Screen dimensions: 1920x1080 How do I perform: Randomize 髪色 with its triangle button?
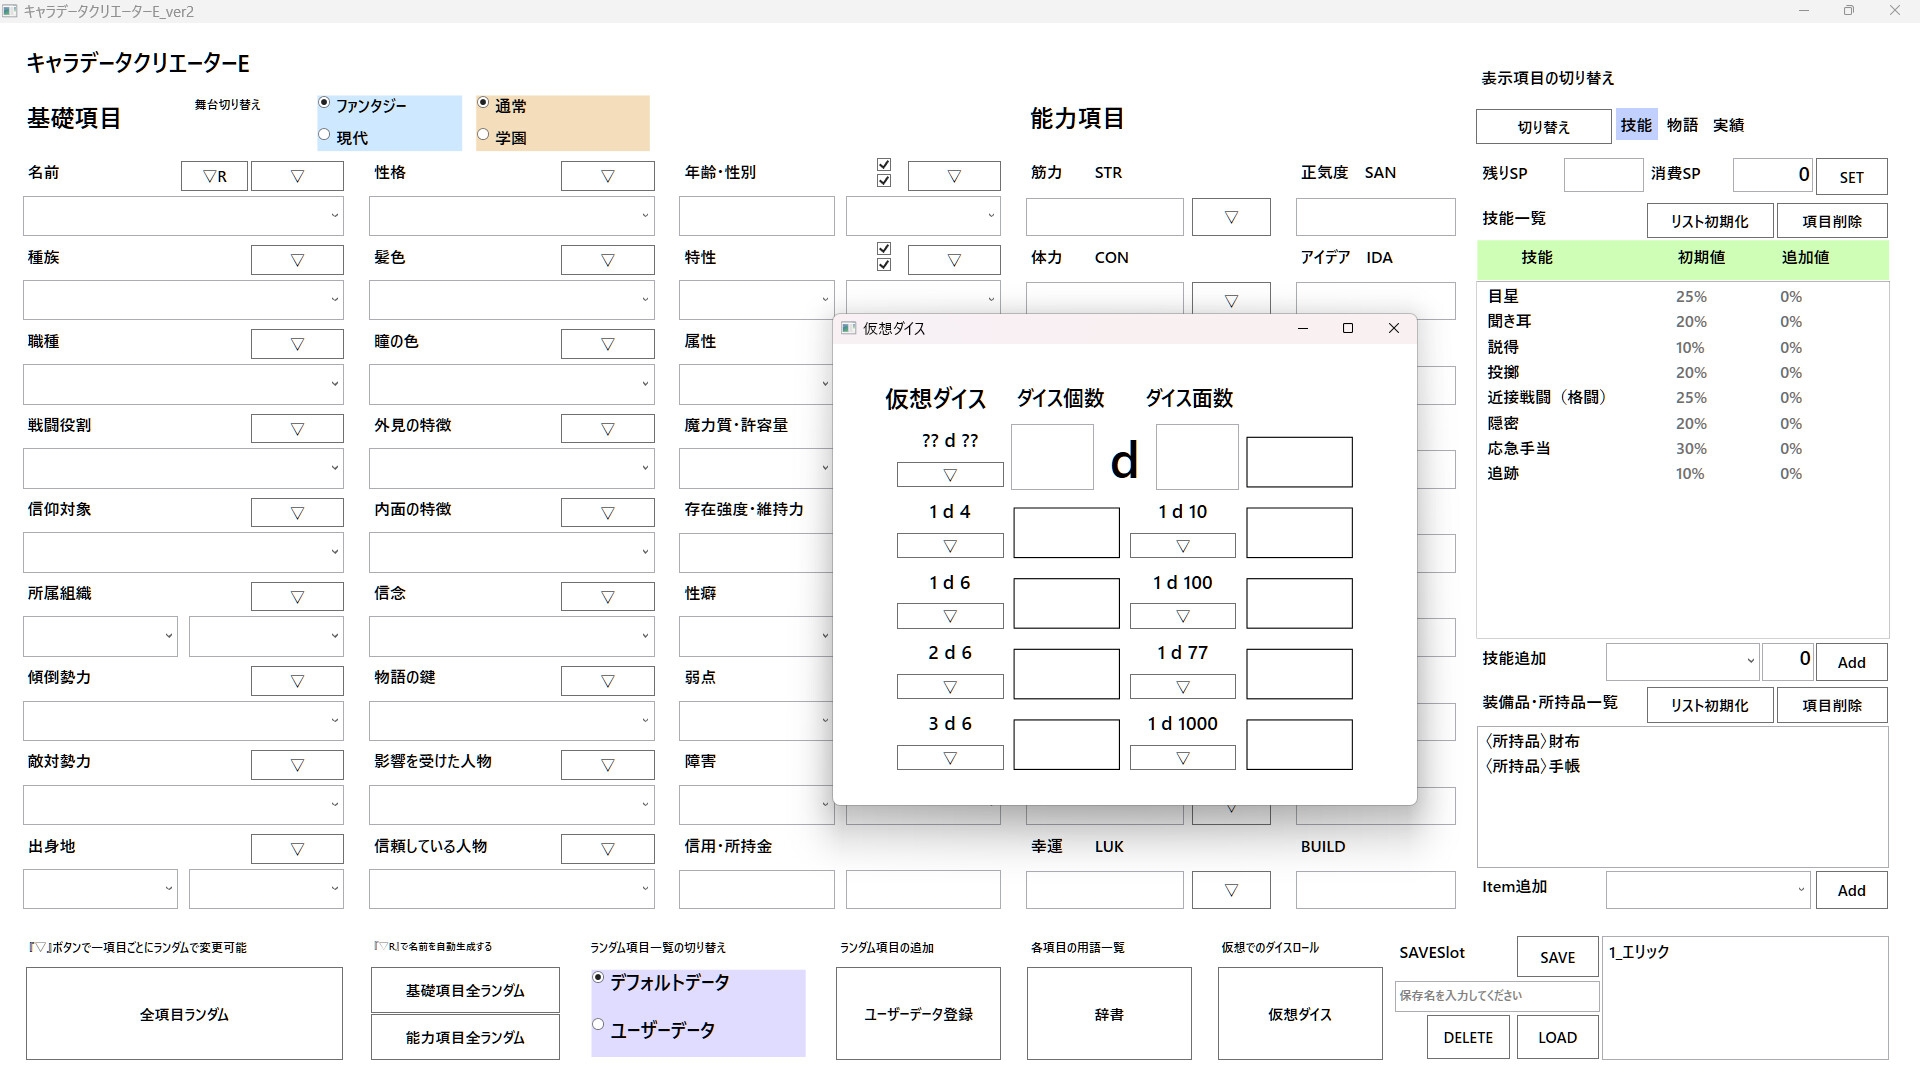pos(607,260)
